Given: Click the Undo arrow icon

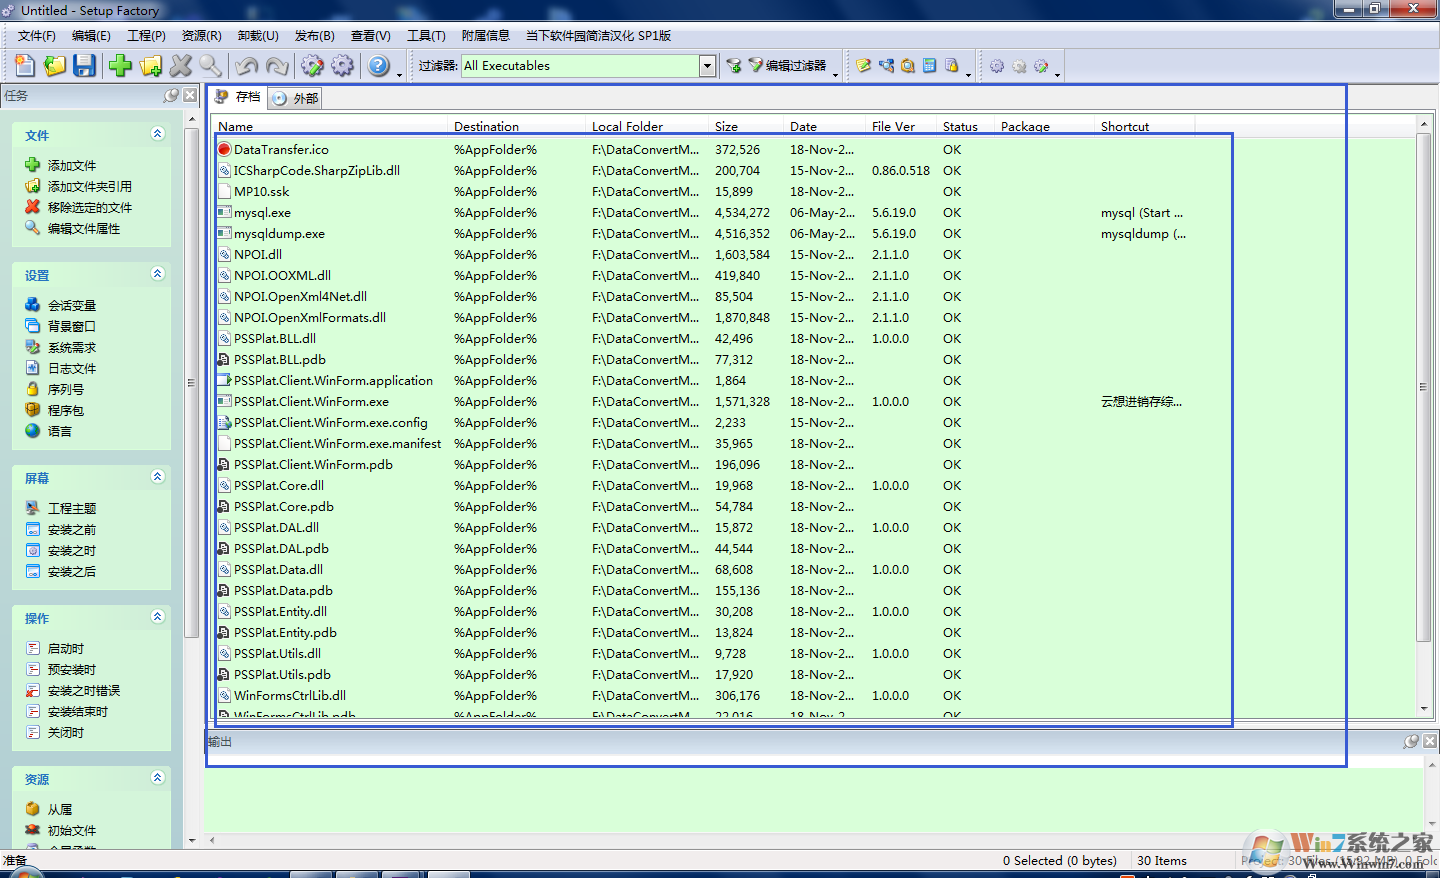Looking at the screenshot, I should click(x=248, y=65).
